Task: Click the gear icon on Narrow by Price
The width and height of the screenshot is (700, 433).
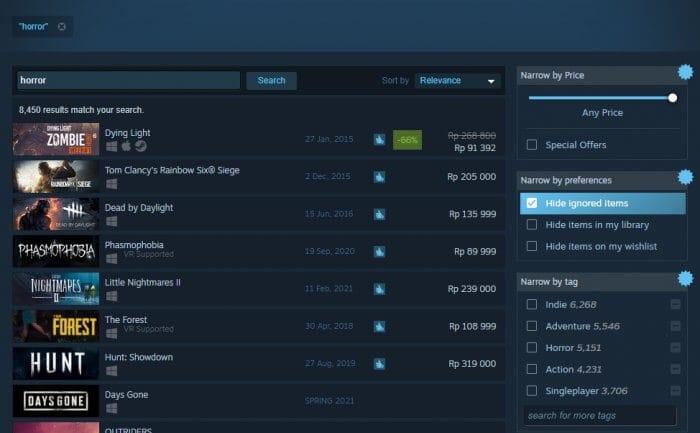Action: (x=685, y=72)
